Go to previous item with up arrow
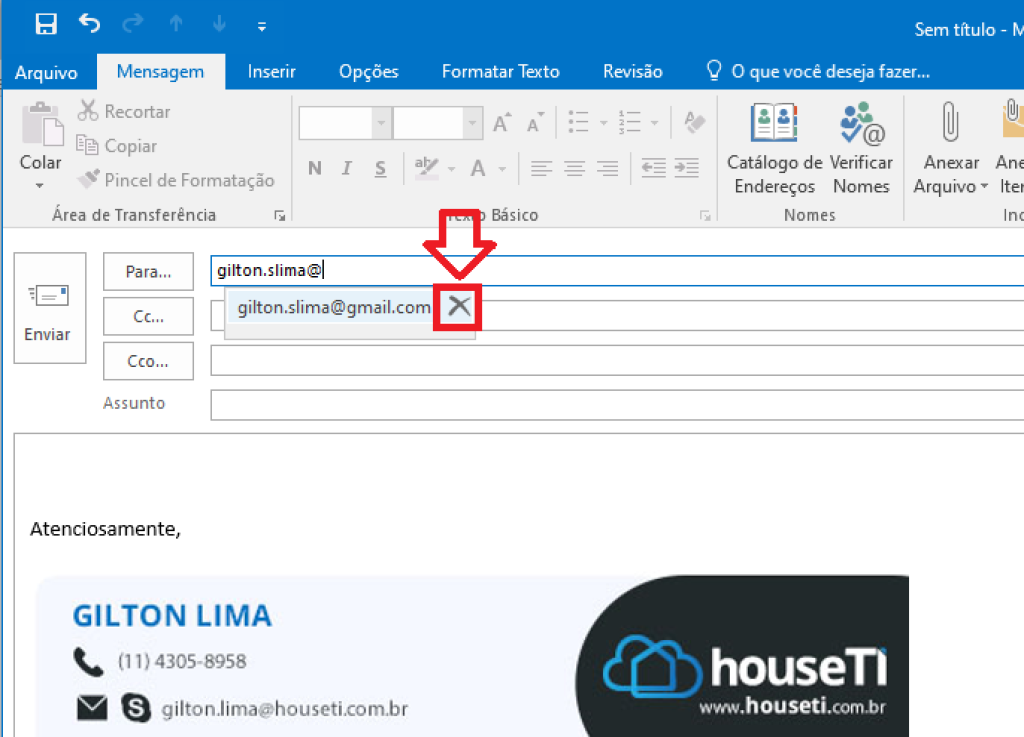 tap(176, 24)
